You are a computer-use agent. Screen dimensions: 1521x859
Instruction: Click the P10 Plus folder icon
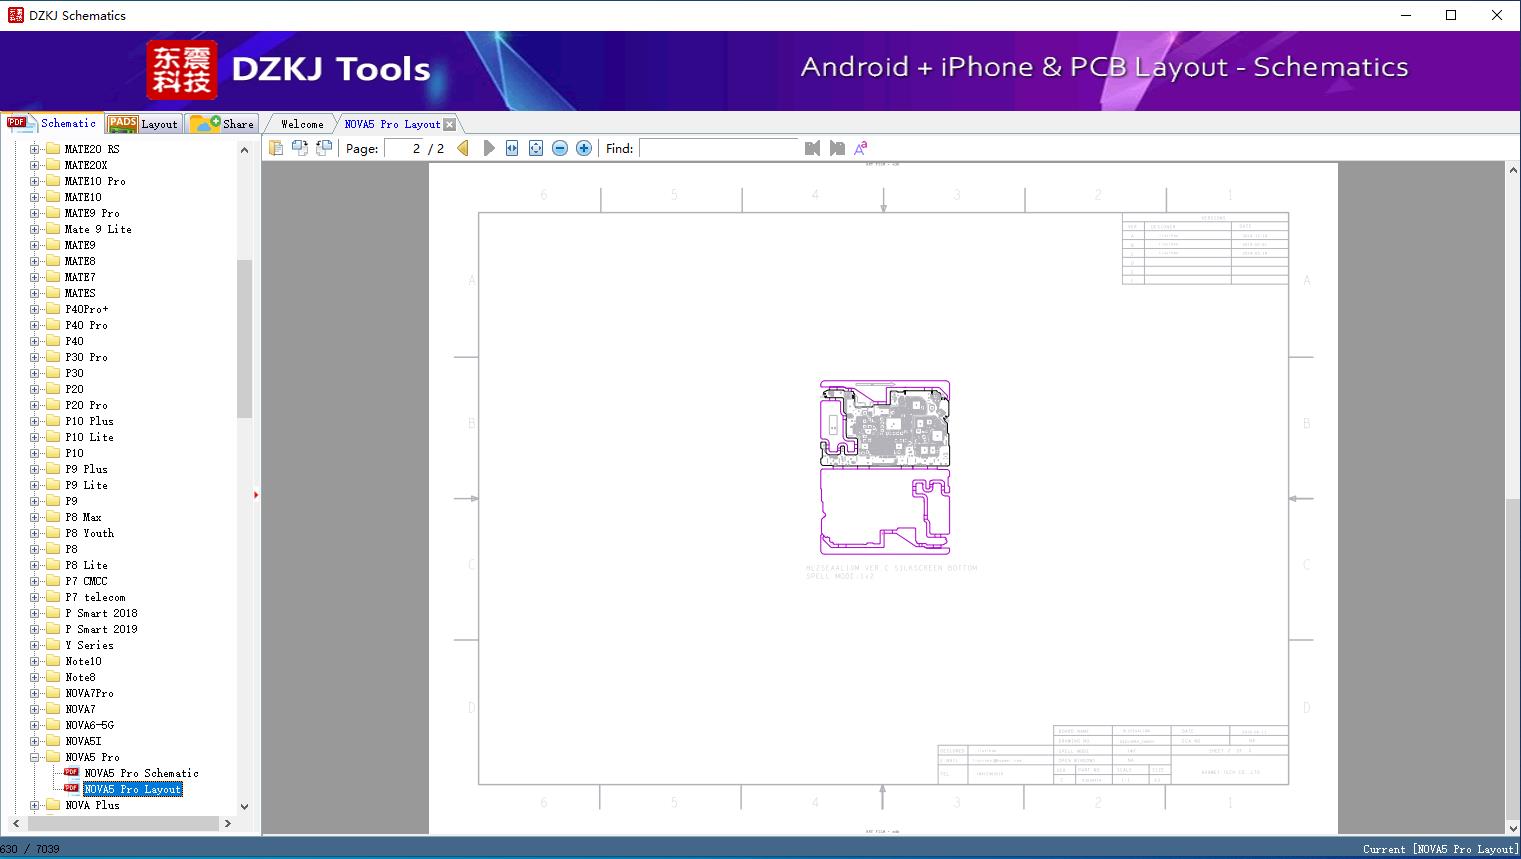coord(52,421)
